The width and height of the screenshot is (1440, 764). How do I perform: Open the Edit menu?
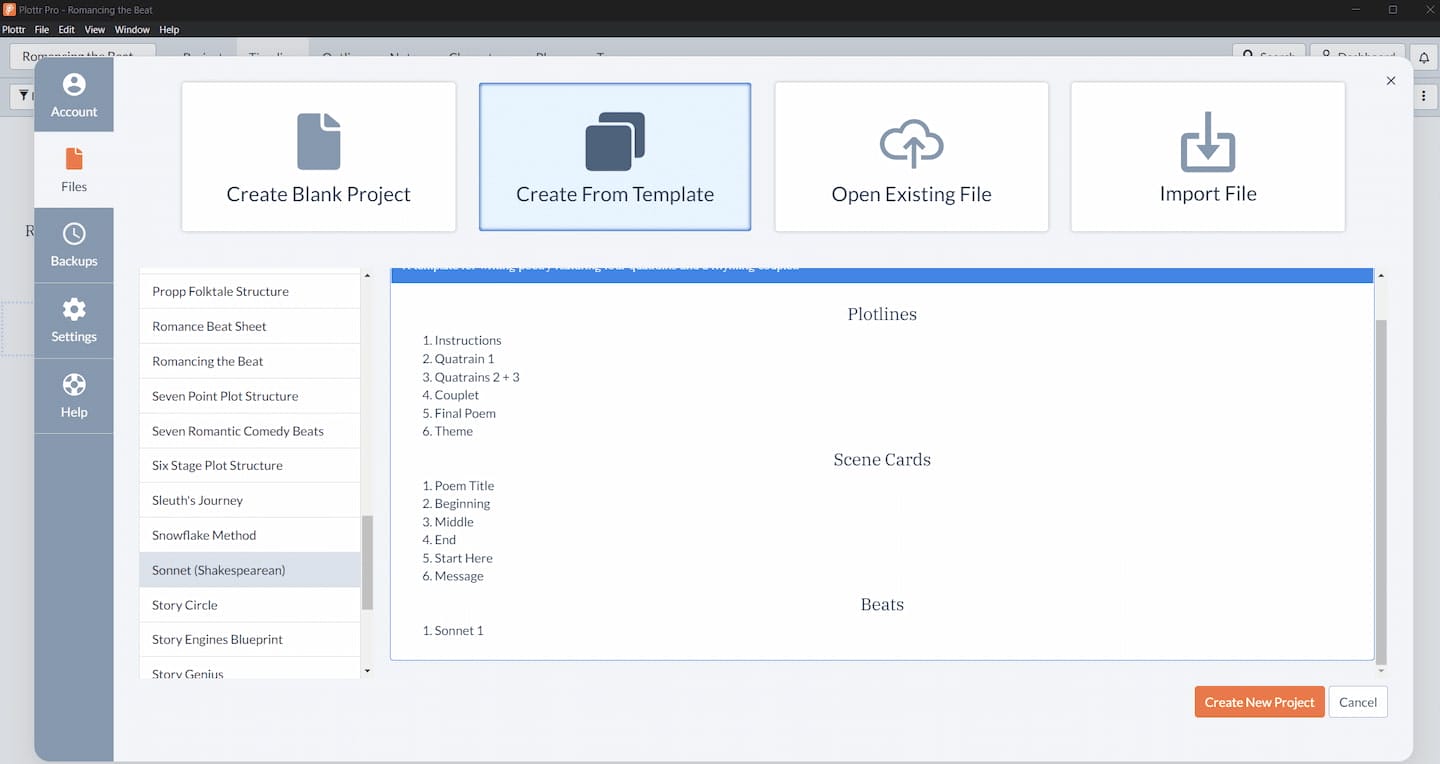click(x=66, y=30)
